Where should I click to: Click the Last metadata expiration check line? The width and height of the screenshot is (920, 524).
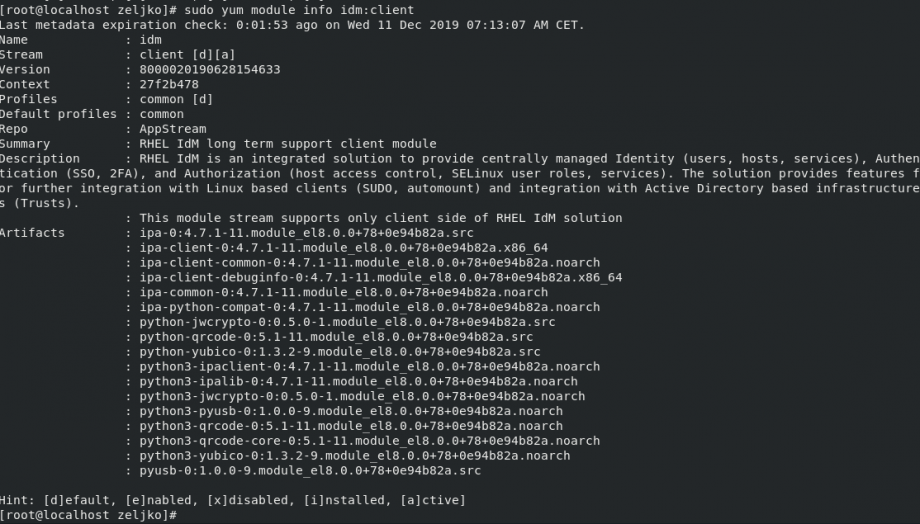pos(292,25)
